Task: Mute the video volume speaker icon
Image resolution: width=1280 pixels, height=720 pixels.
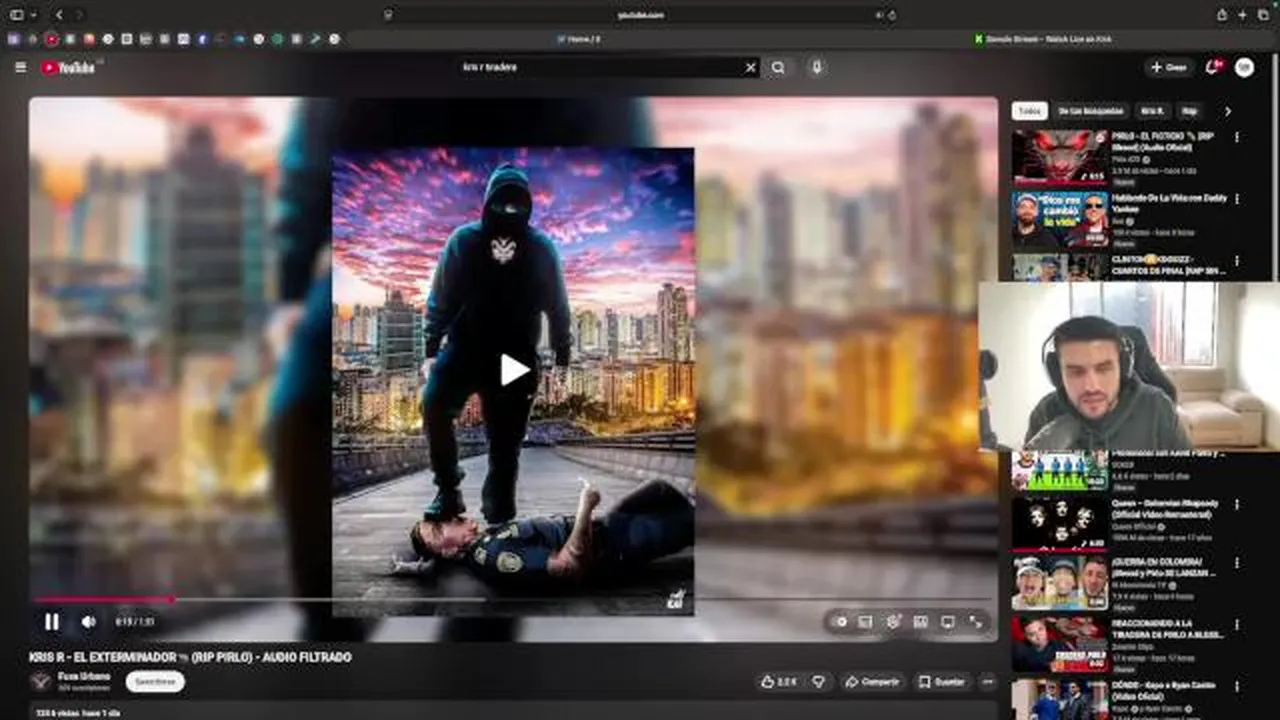Action: click(88, 621)
